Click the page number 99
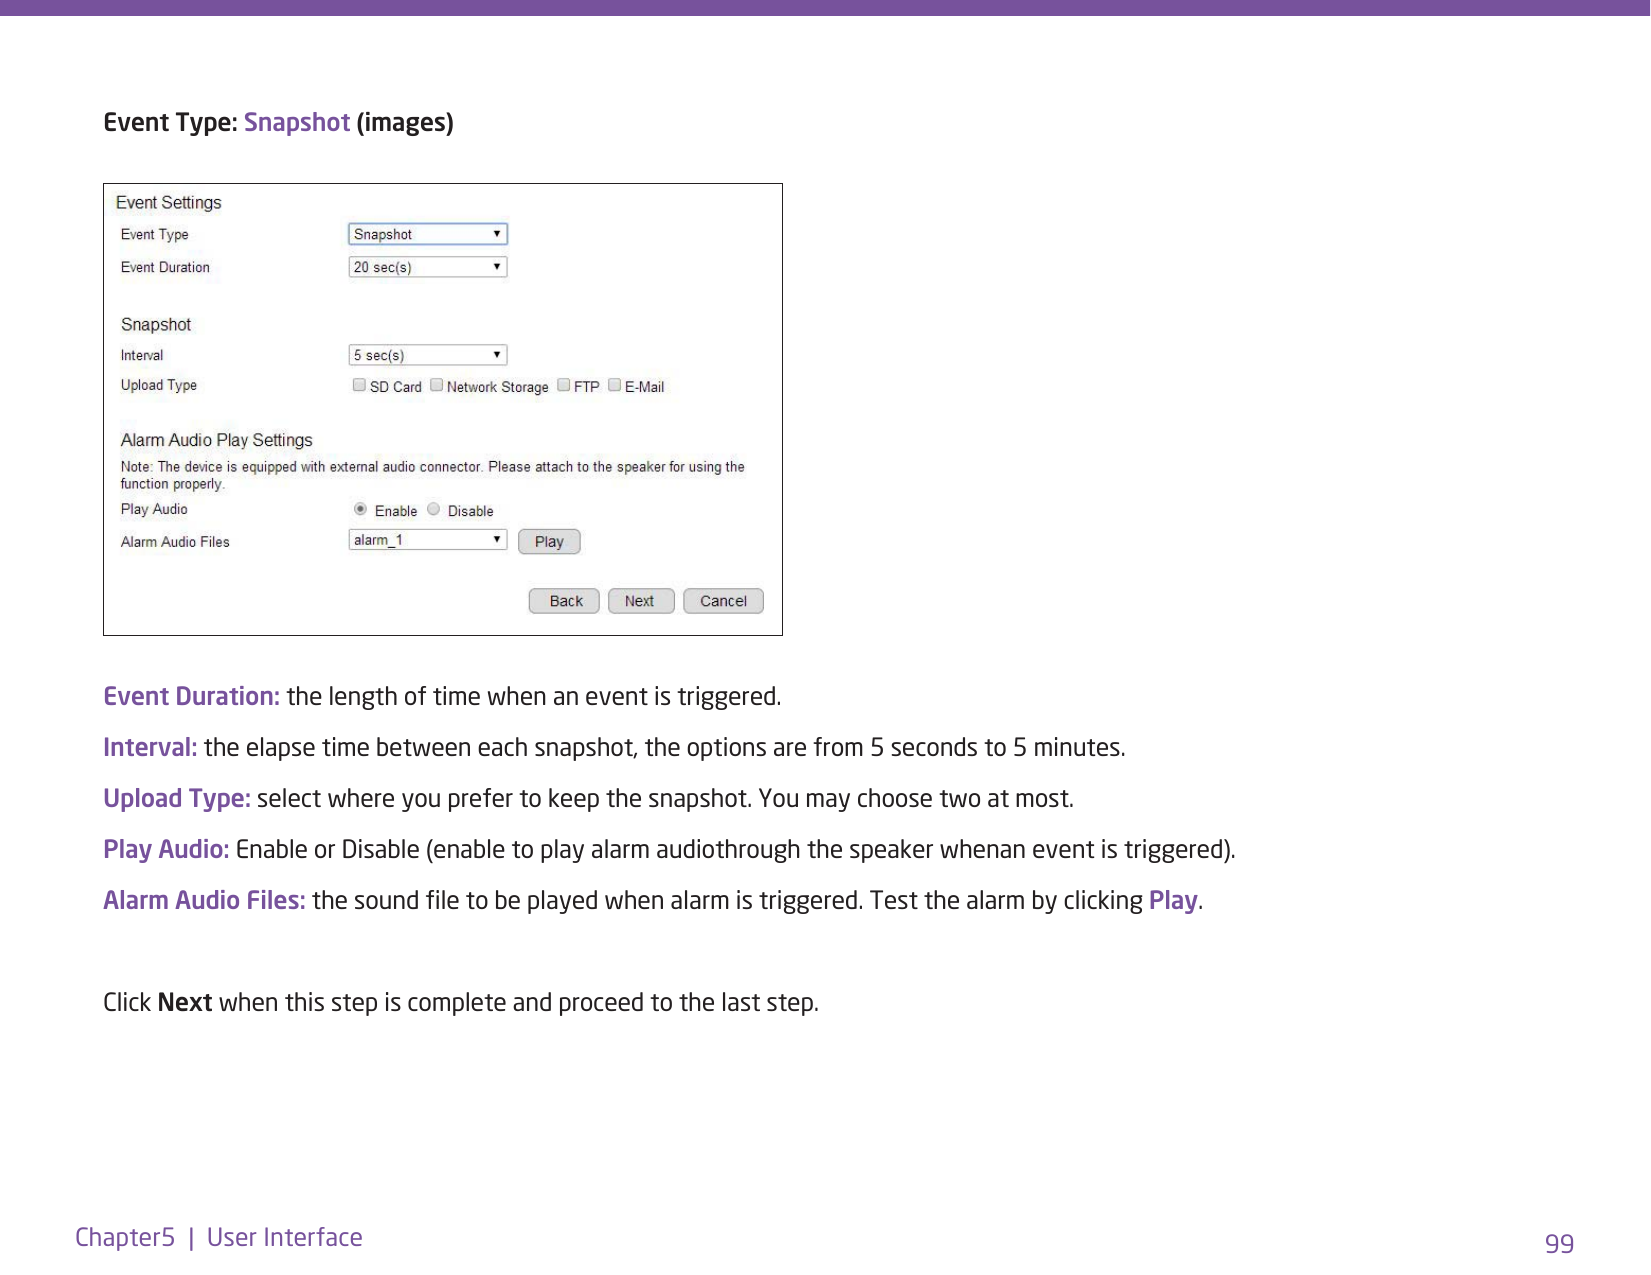 1559,1243
